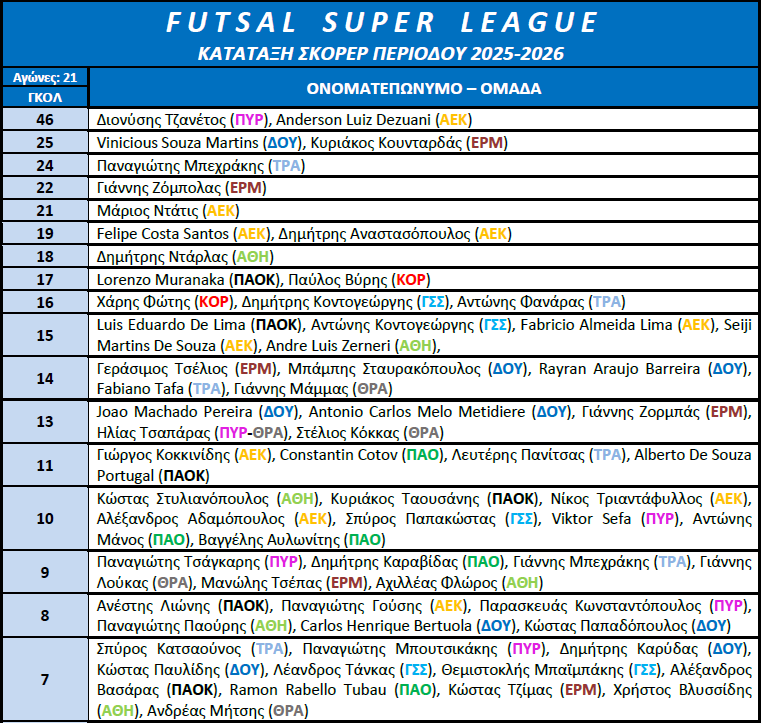The height and width of the screenshot is (723, 762).
Task: Click the Αγώνες: 21 cell
Action: pos(45,77)
